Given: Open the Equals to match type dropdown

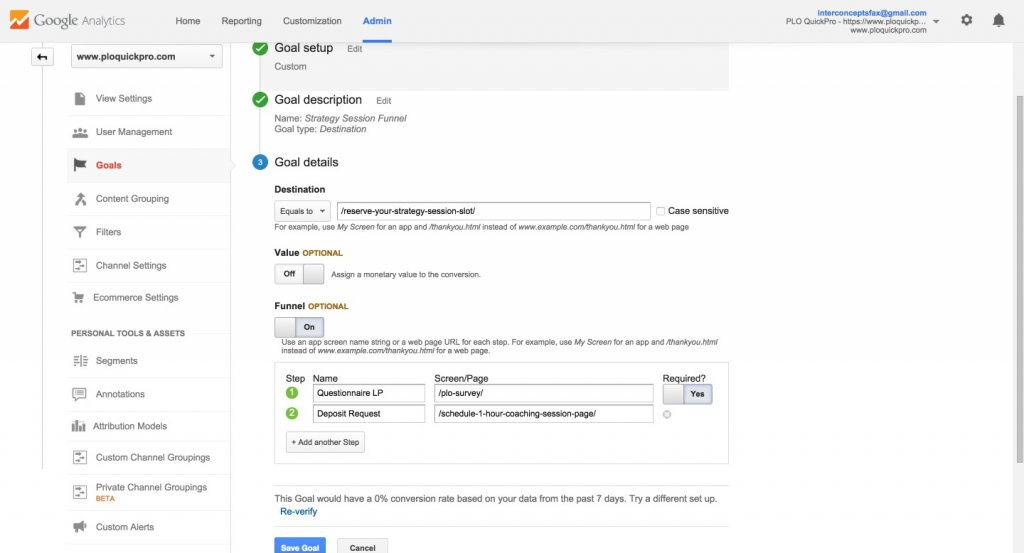Looking at the screenshot, I should coord(303,211).
